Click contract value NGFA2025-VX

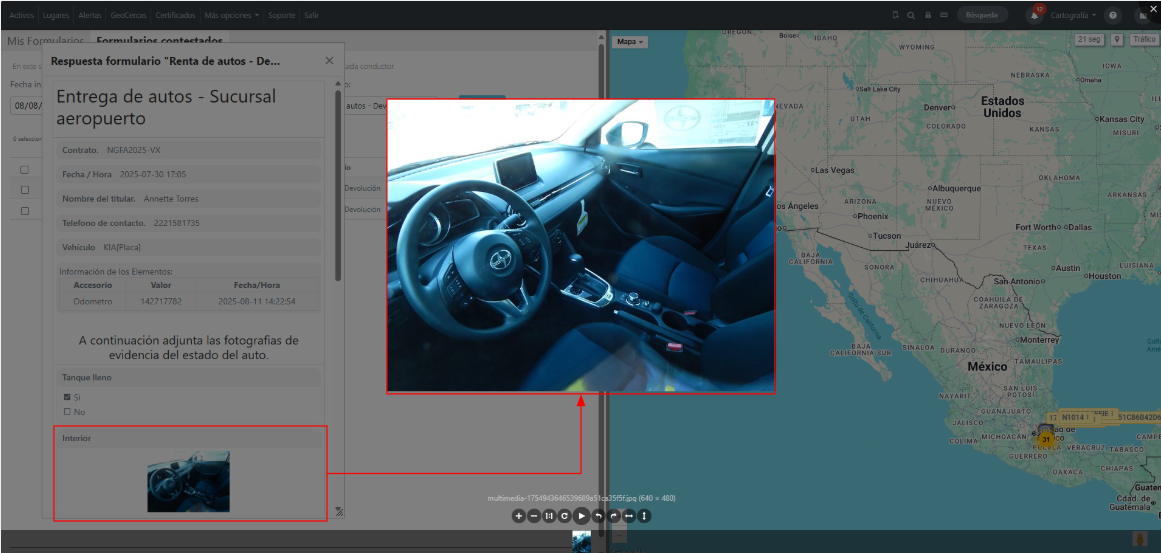pos(133,150)
